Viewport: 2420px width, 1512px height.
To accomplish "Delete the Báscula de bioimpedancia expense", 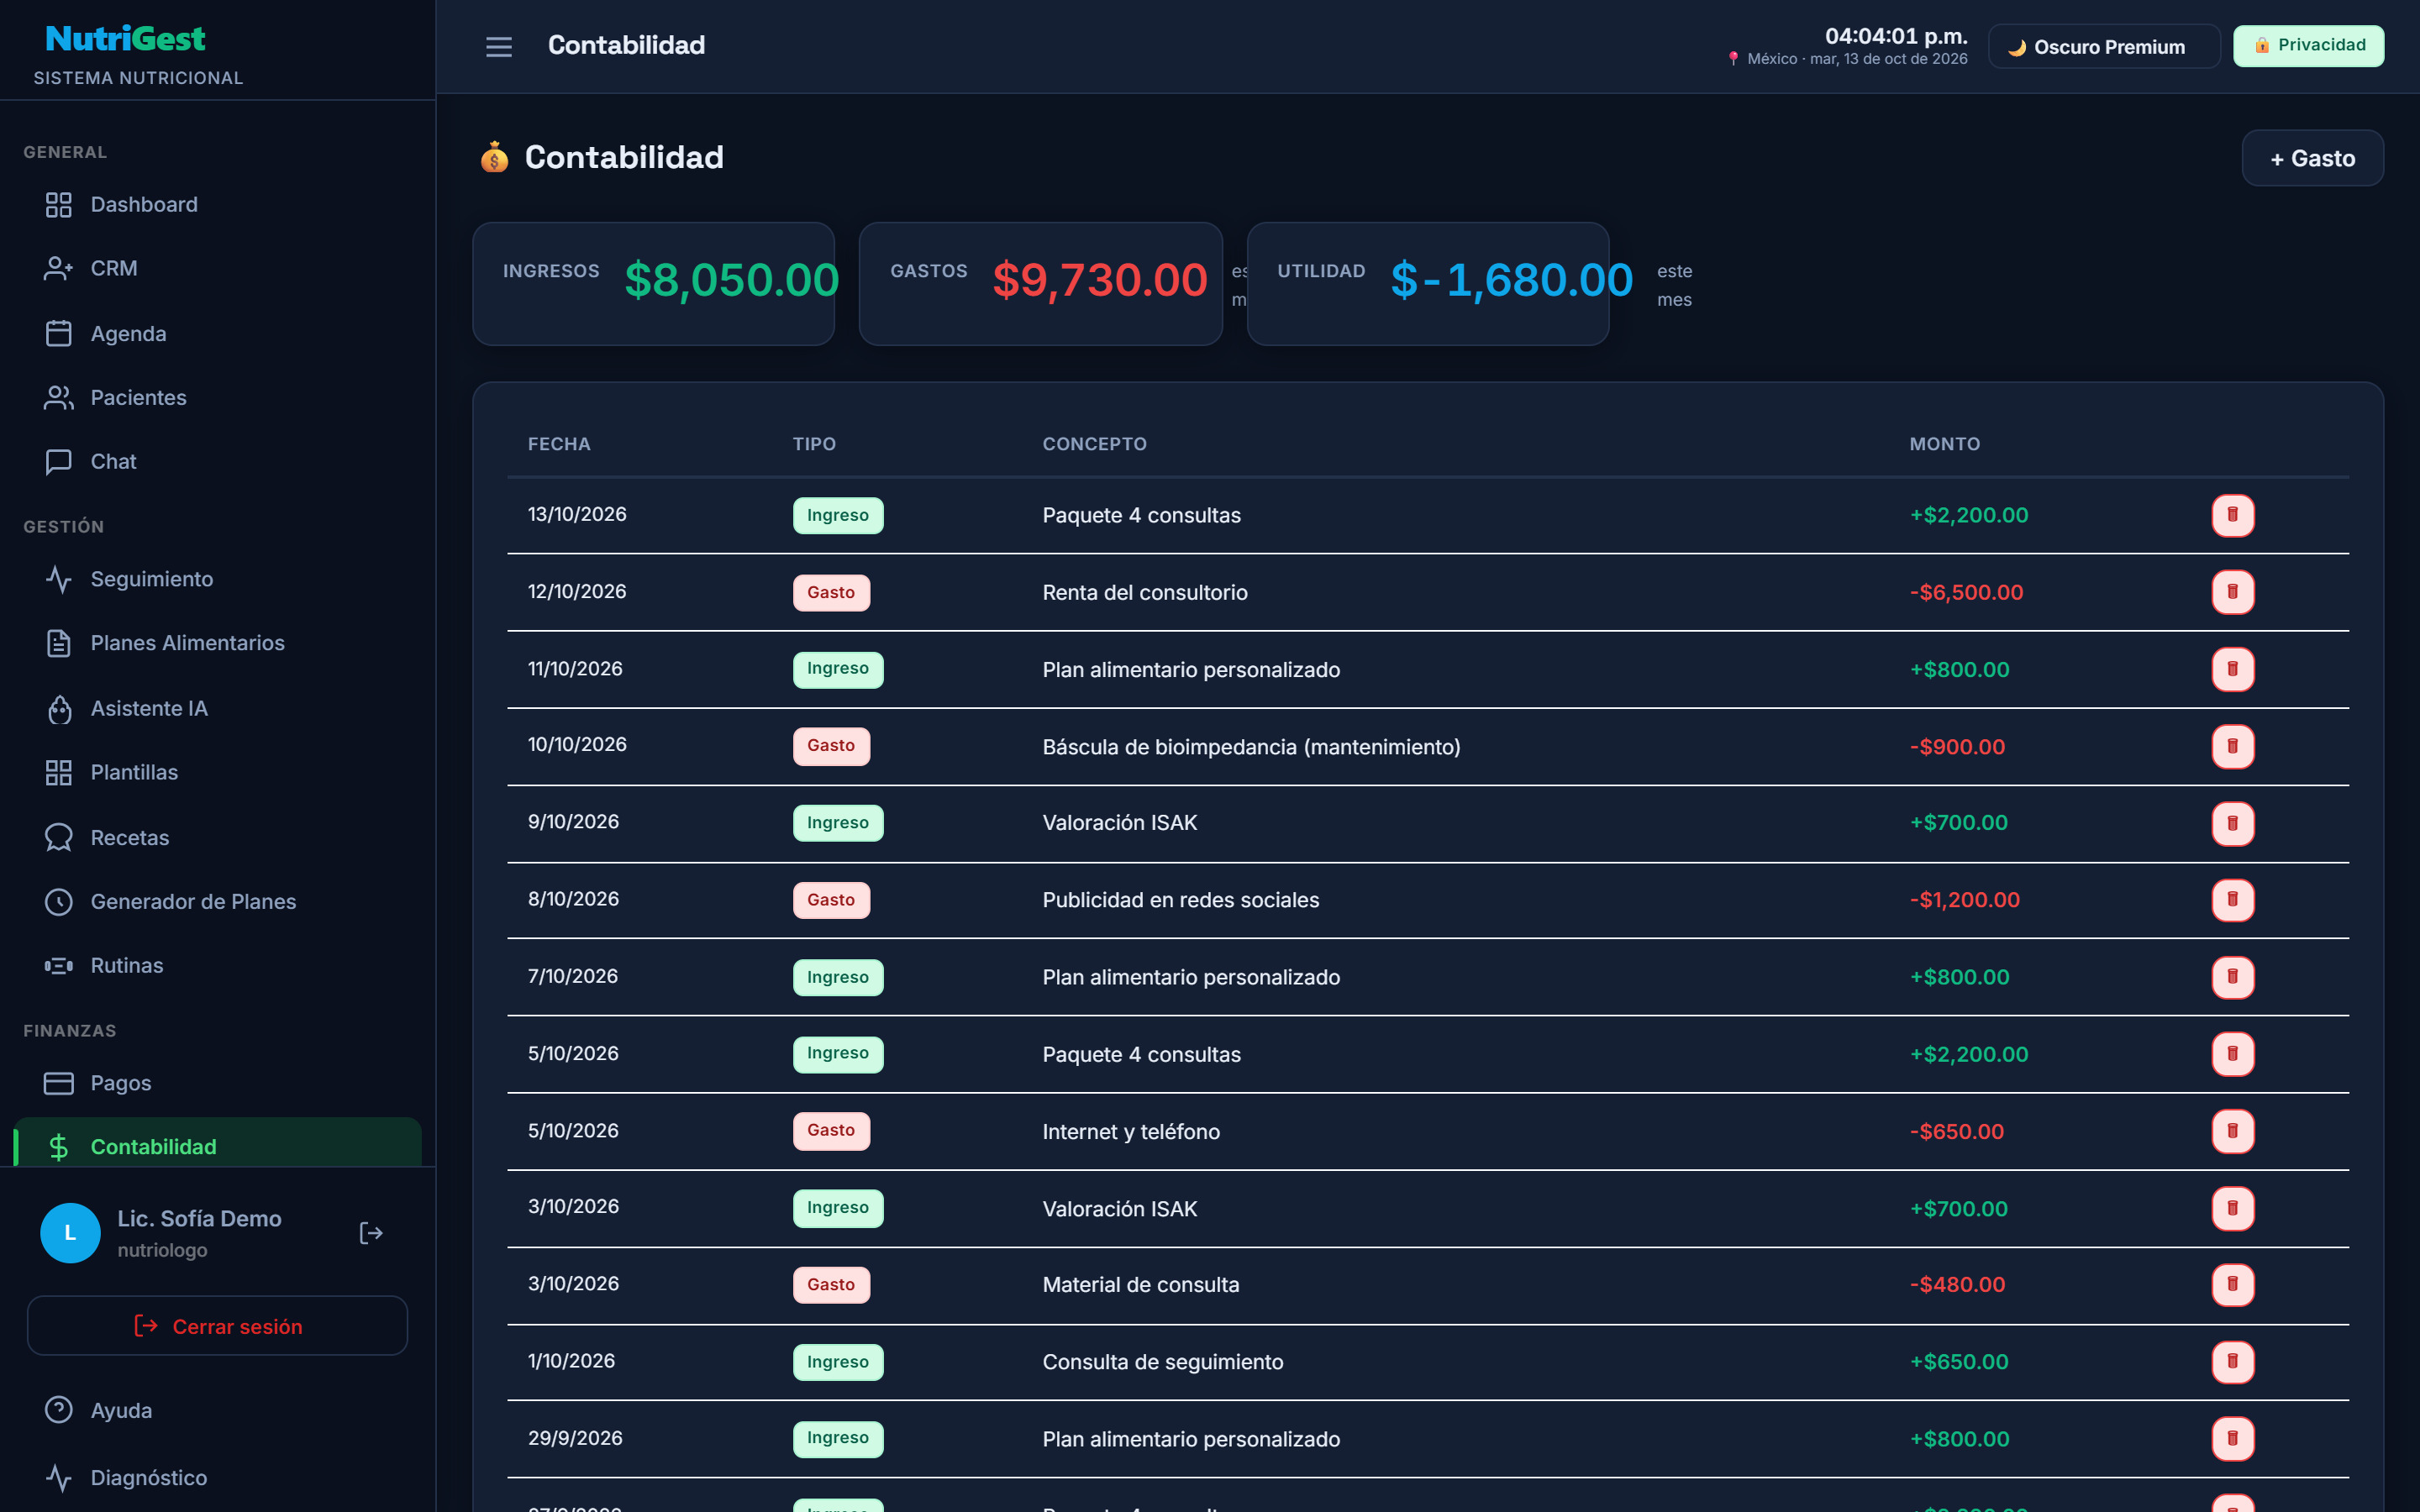I will tap(2232, 746).
